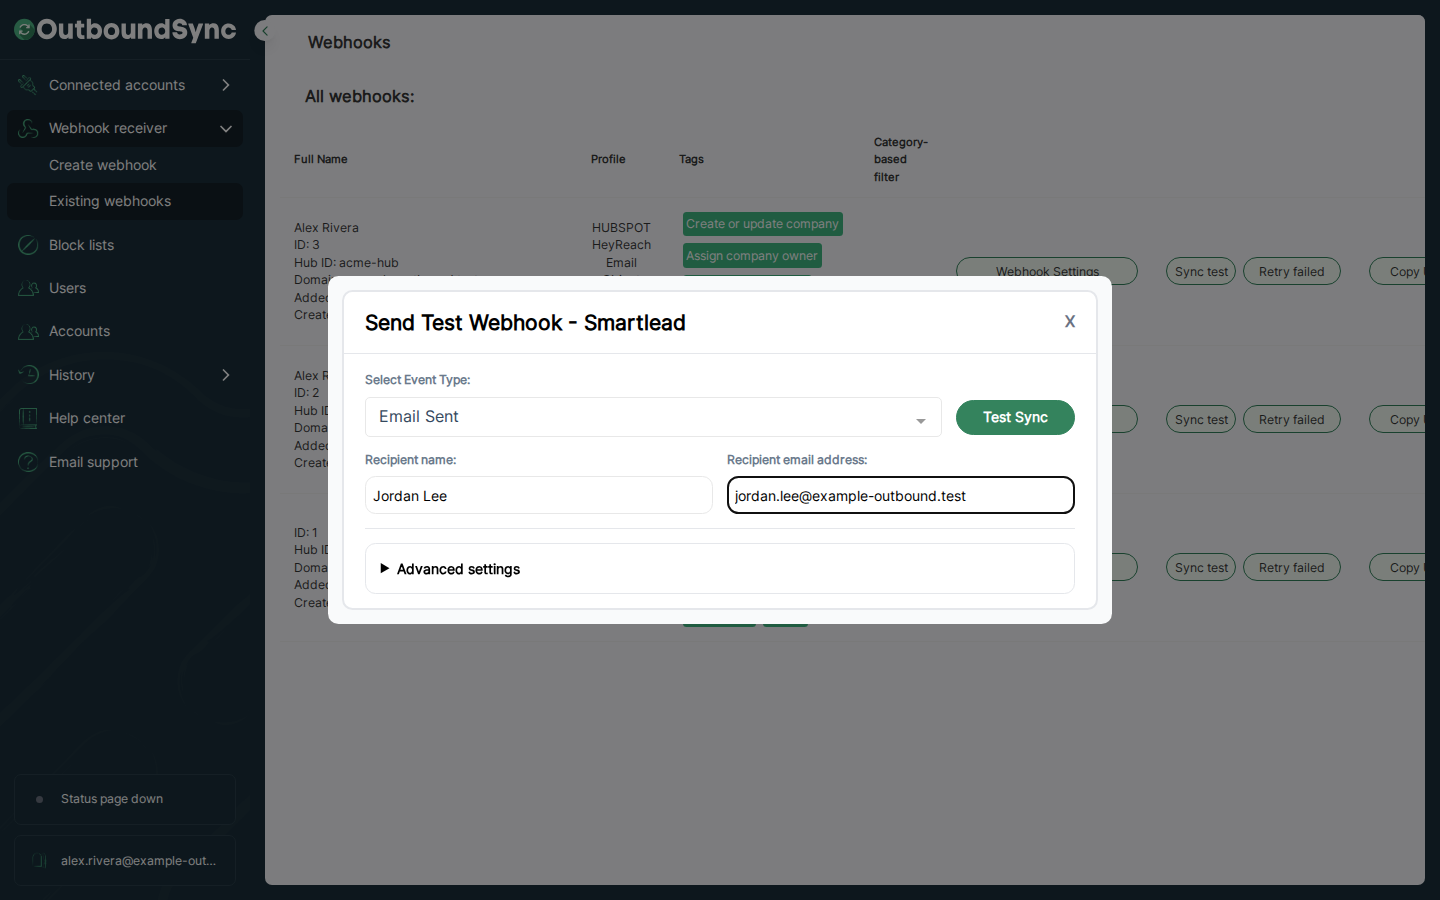Click the Advanced settings label
This screenshot has width=1440, height=900.
(x=458, y=569)
